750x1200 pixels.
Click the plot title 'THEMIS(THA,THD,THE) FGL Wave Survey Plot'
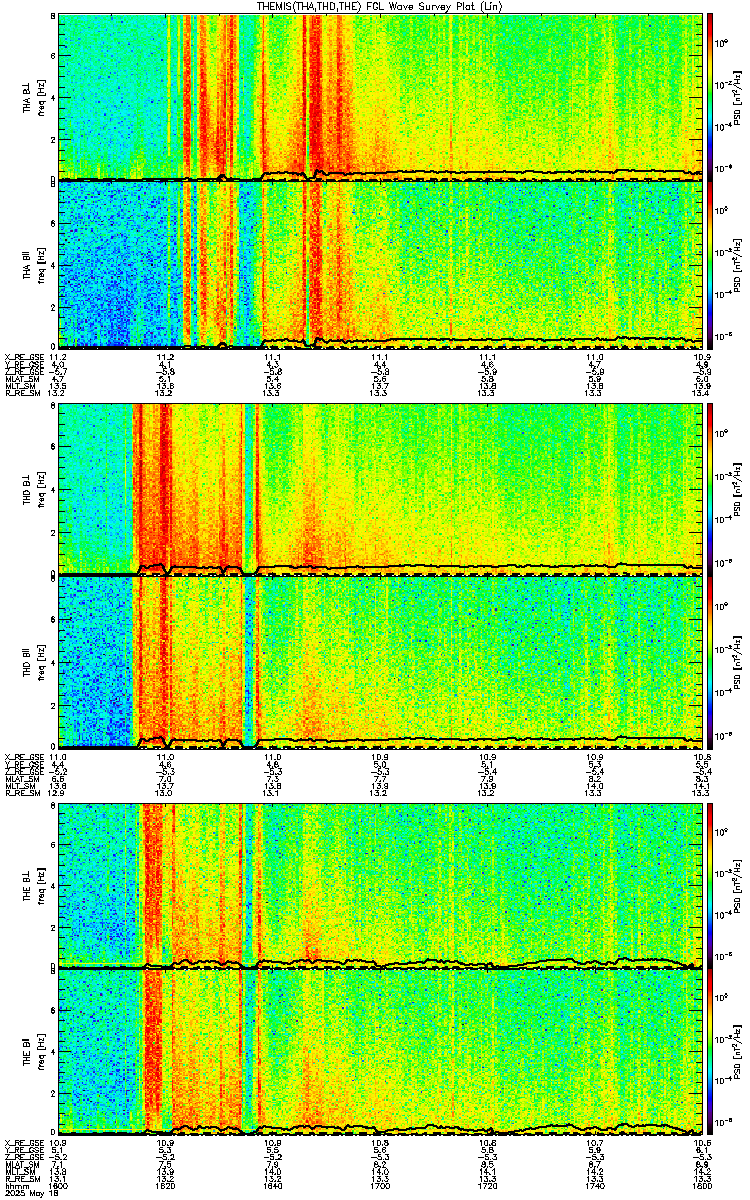tap(380, 6)
